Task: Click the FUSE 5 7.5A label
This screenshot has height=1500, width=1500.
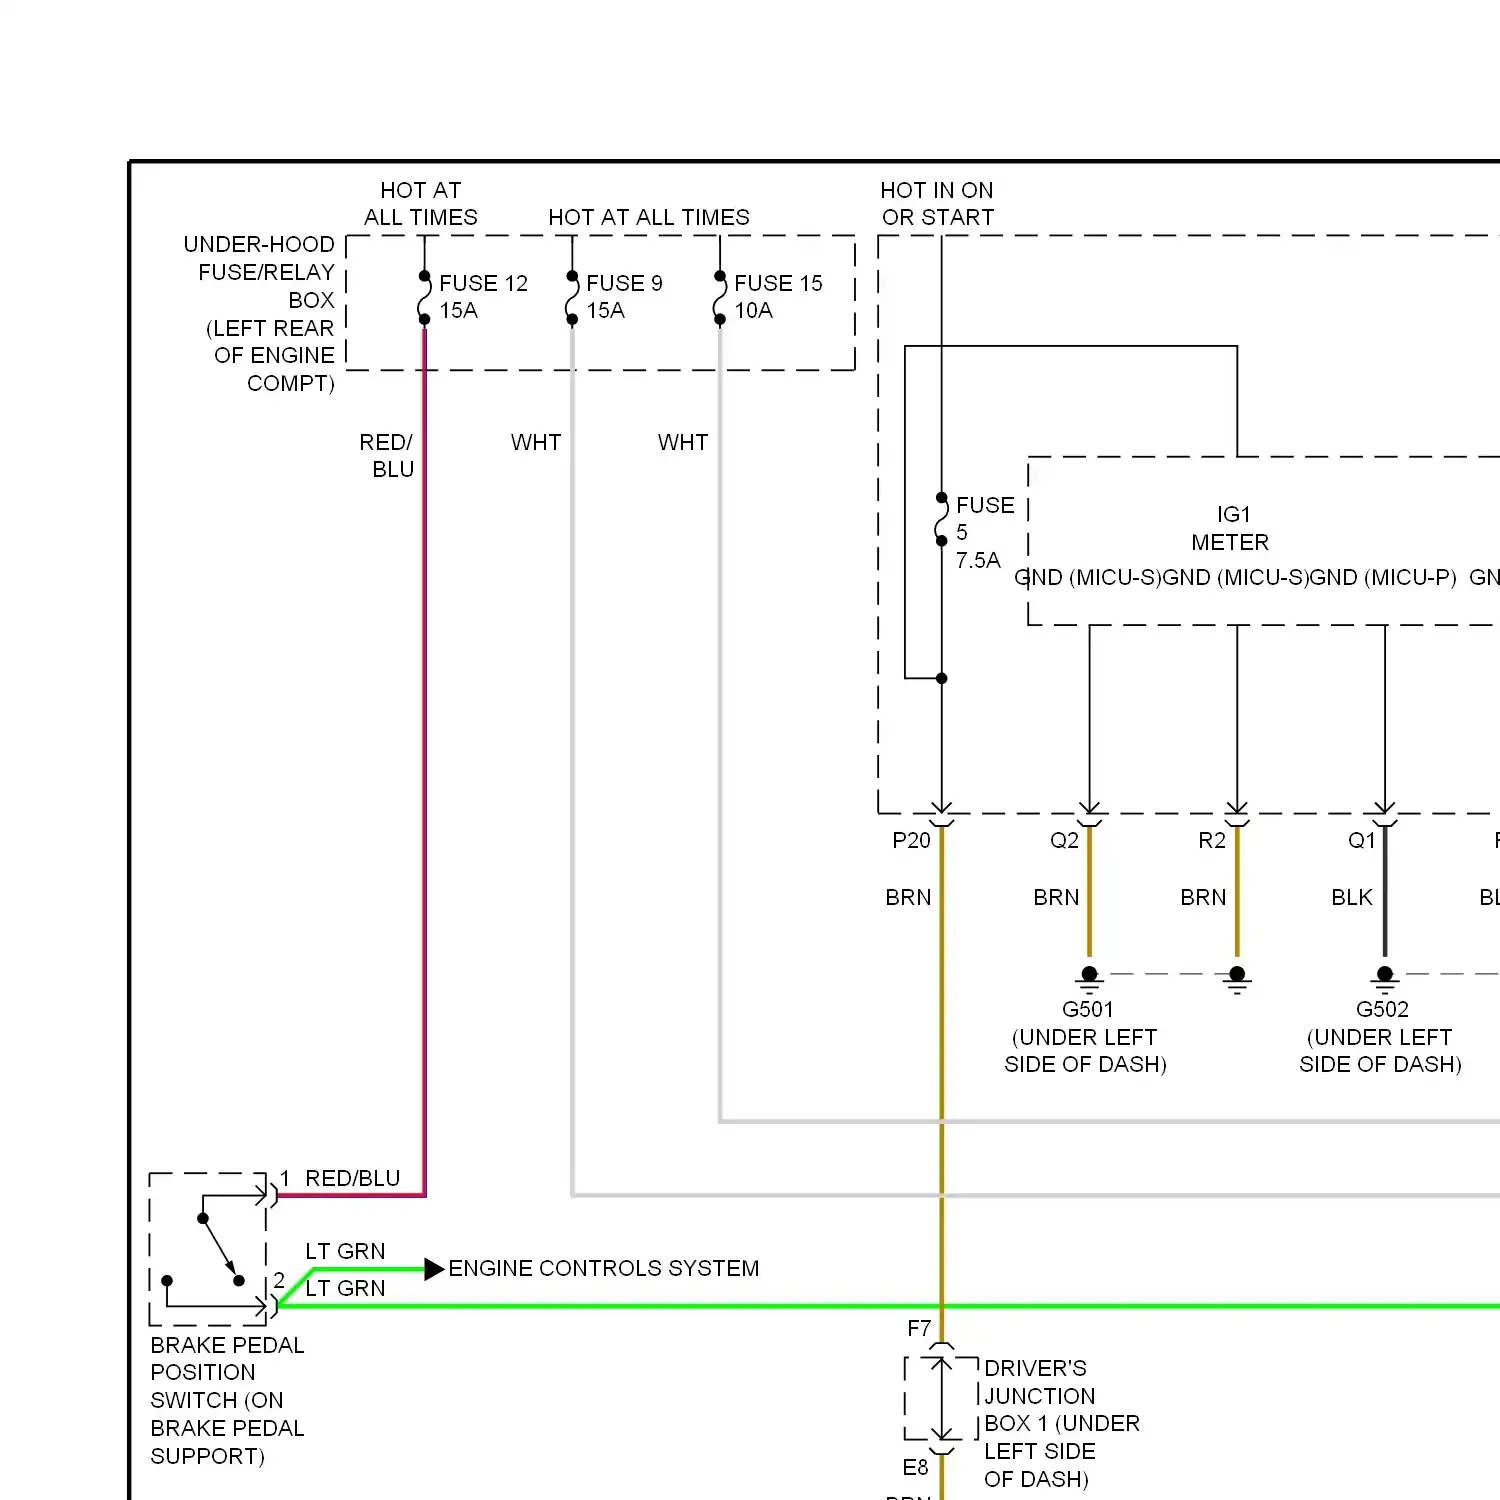Action: (984, 533)
